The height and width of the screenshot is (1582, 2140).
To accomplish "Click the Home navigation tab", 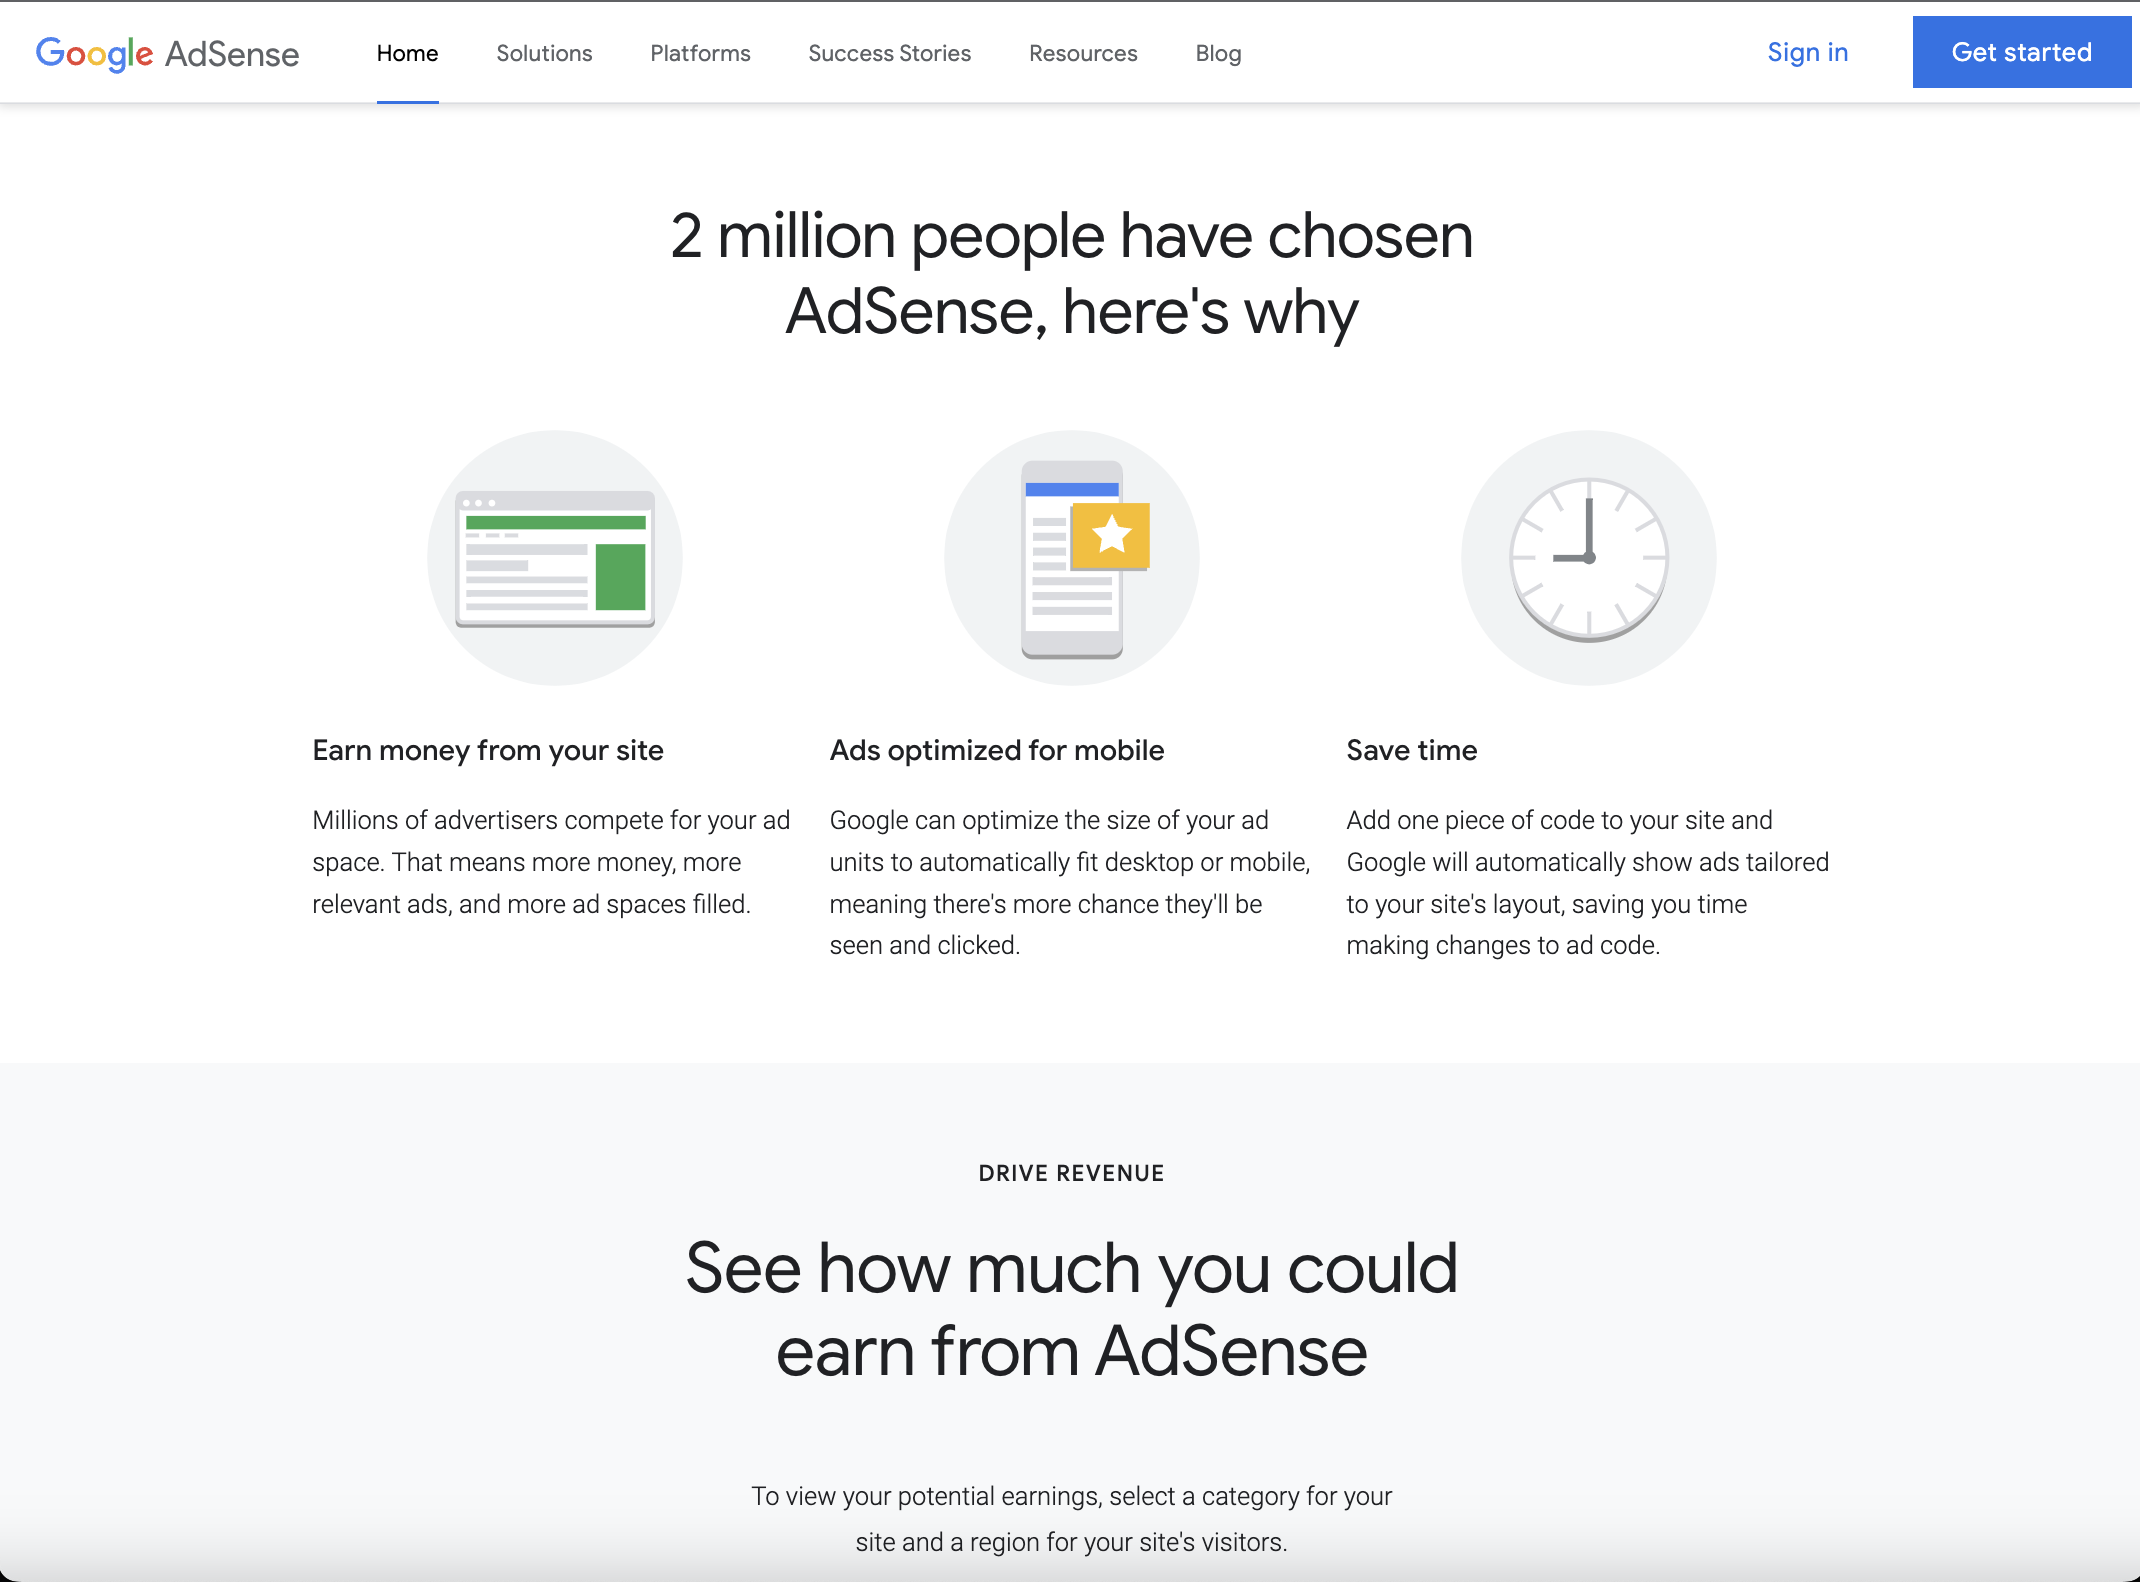I will coord(407,53).
